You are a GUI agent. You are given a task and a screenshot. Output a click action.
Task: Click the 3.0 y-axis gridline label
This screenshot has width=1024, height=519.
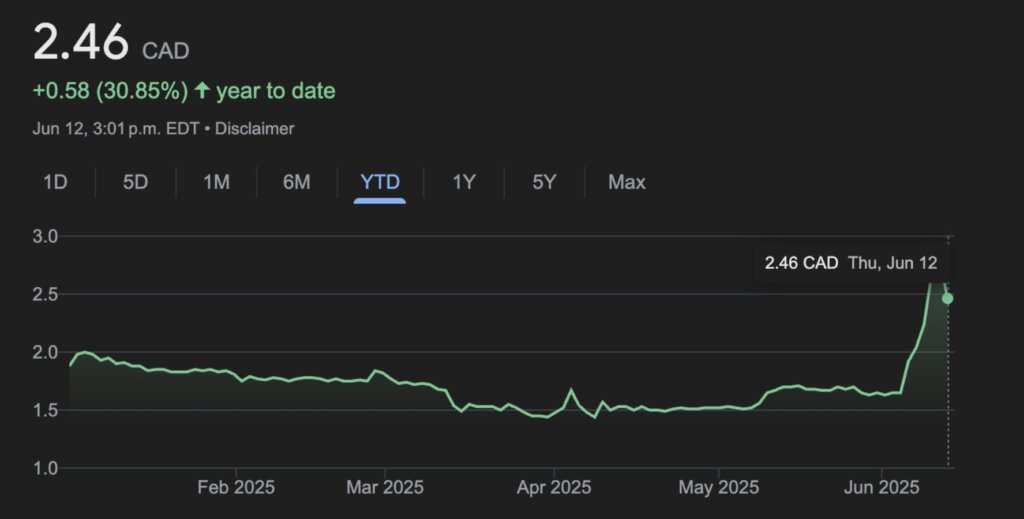pyautogui.click(x=45, y=236)
